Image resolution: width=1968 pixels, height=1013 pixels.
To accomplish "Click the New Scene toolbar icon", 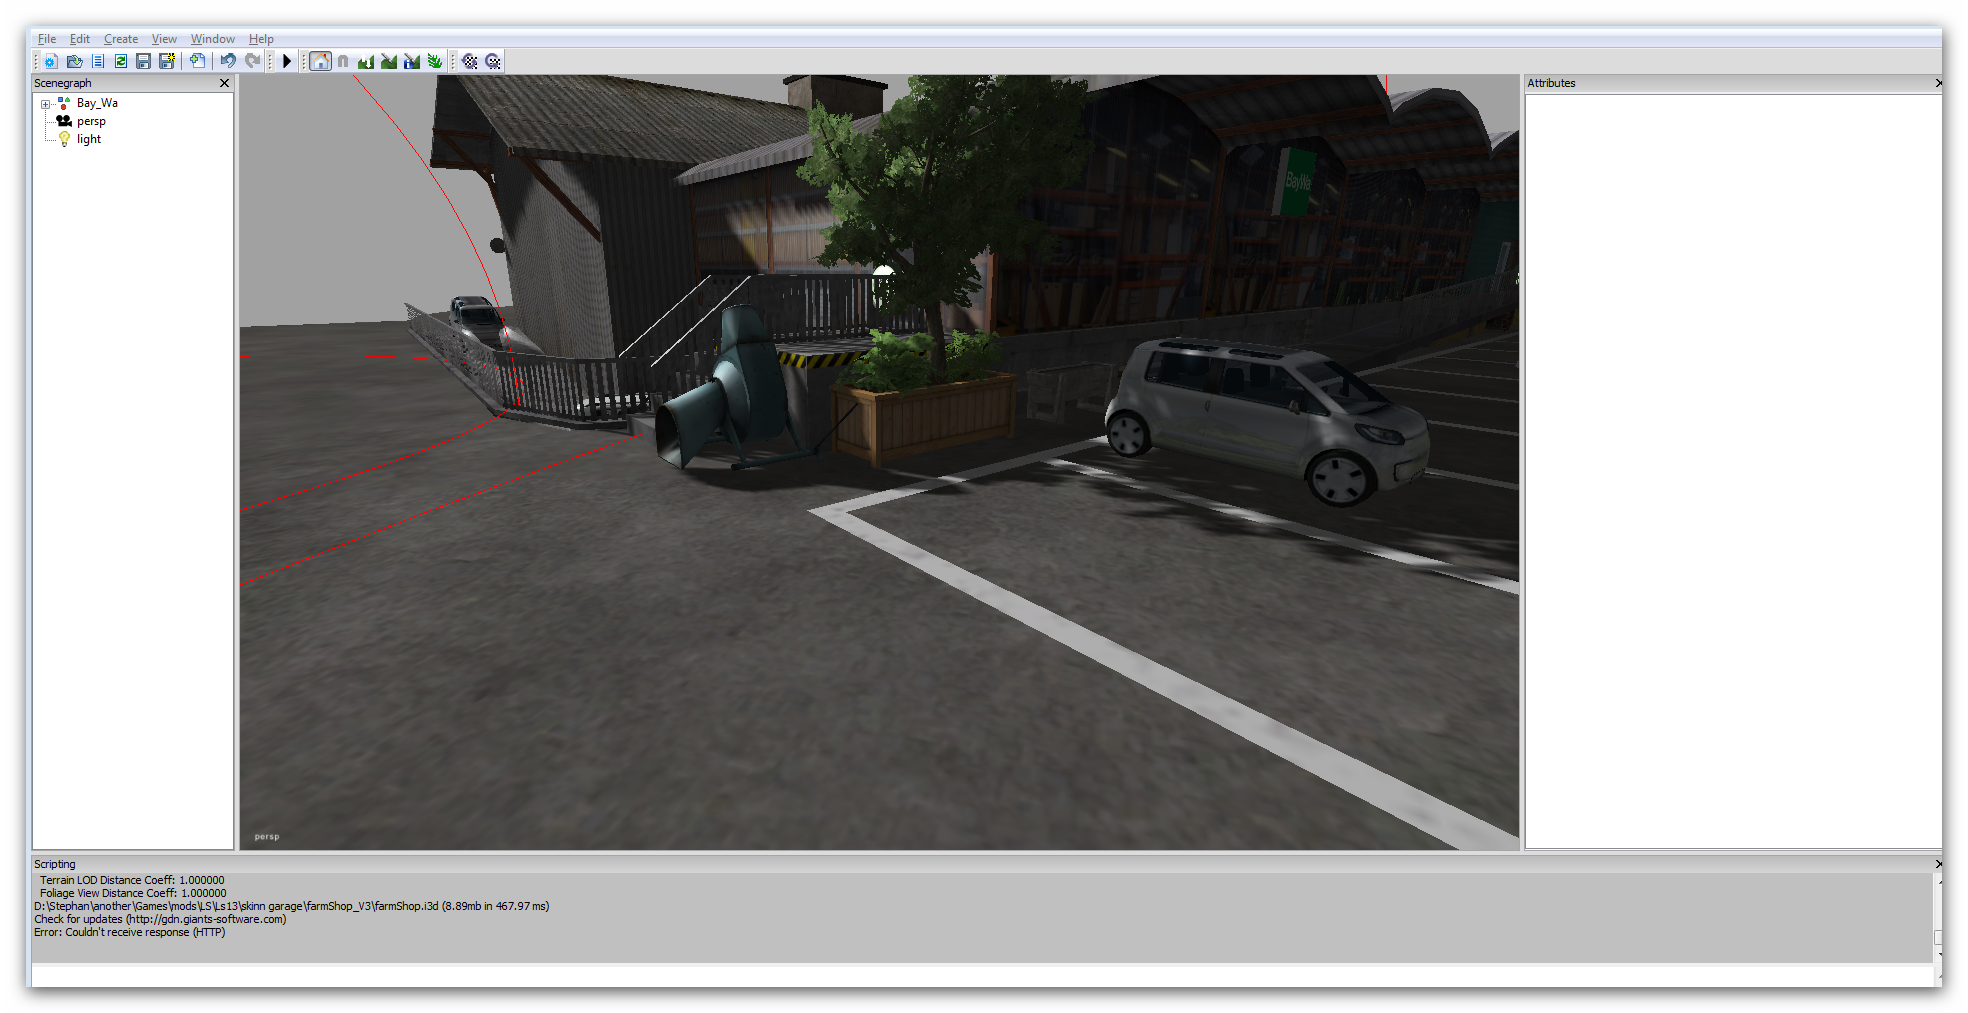I will coord(50,61).
